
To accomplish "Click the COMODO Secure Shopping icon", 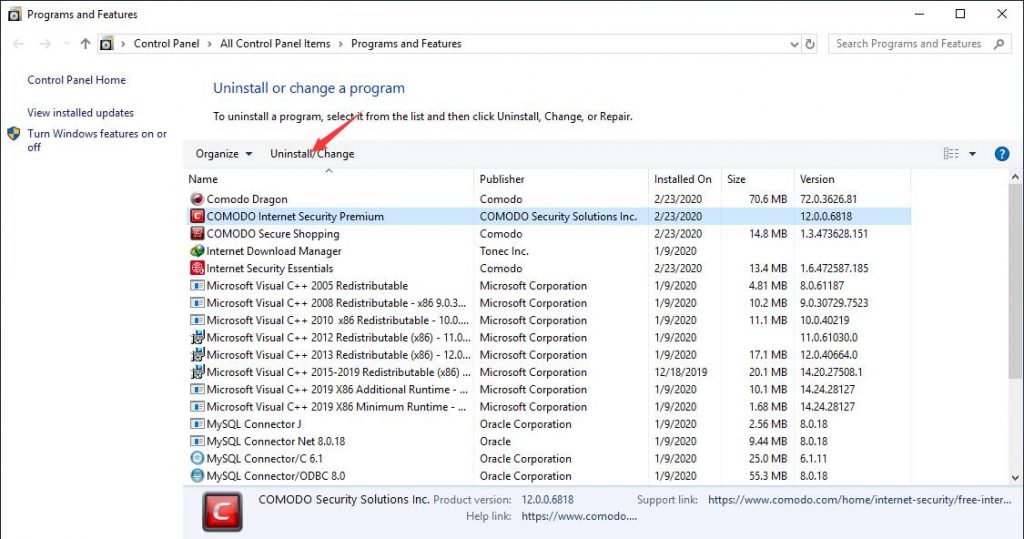I will pyautogui.click(x=197, y=233).
